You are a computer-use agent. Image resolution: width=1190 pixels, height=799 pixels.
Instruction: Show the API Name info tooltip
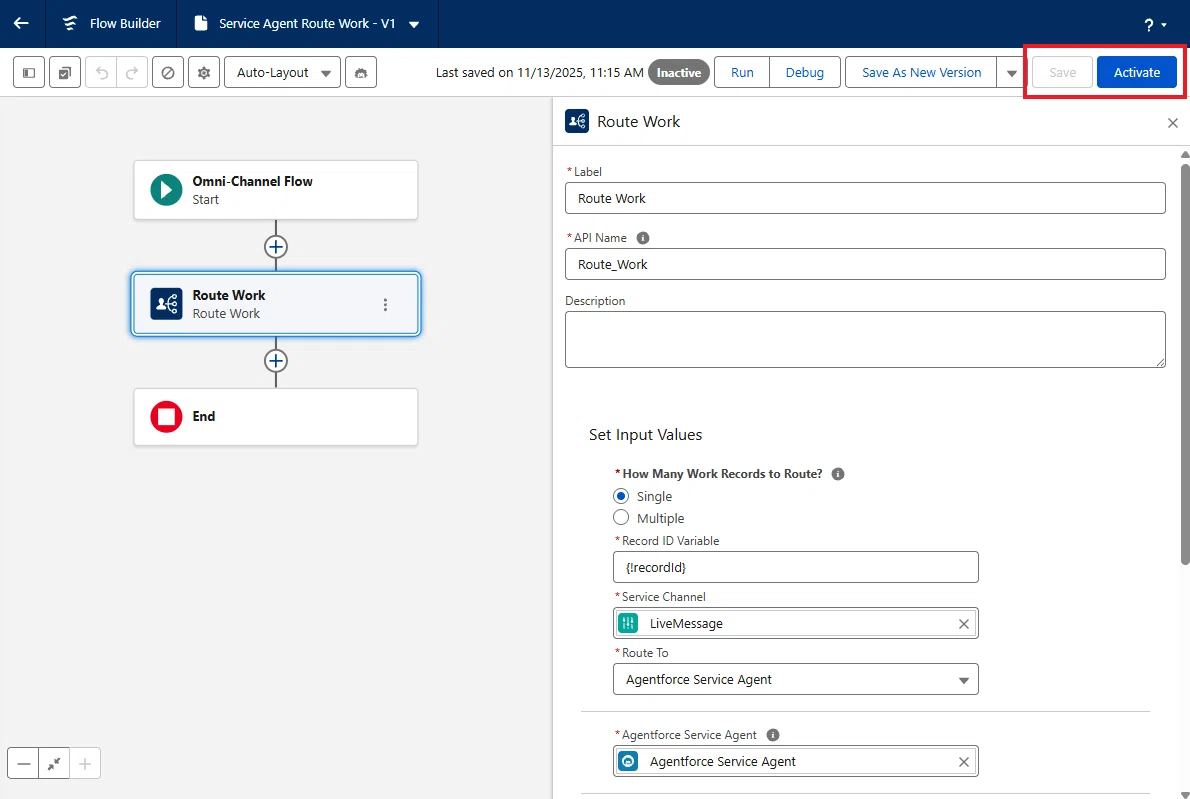[x=643, y=237]
